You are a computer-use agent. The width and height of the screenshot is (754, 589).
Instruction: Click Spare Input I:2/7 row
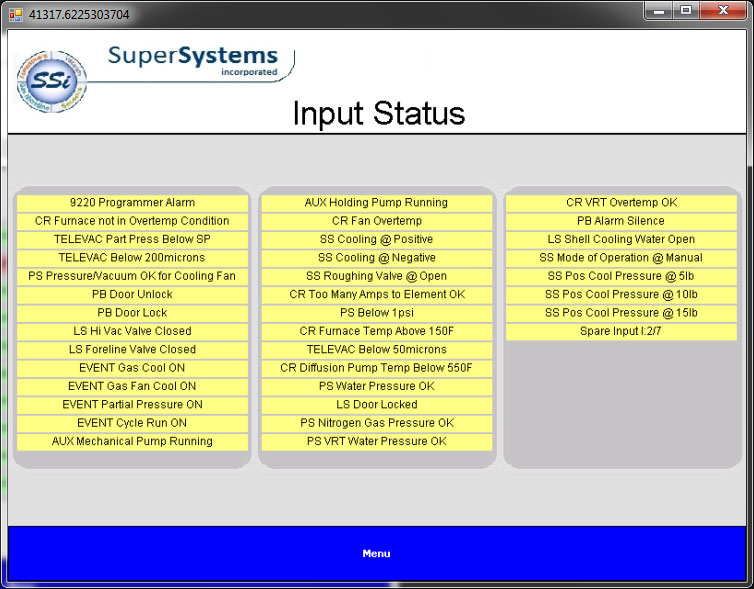coord(621,331)
